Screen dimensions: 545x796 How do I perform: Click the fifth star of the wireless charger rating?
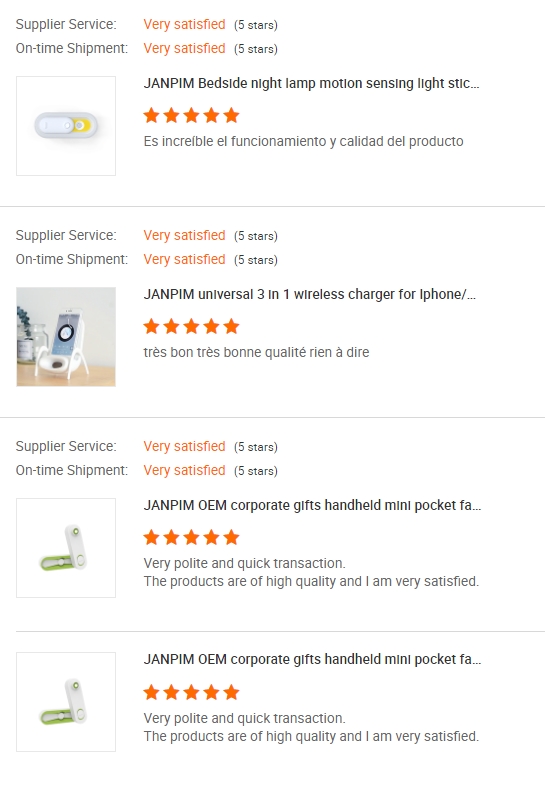click(231, 326)
